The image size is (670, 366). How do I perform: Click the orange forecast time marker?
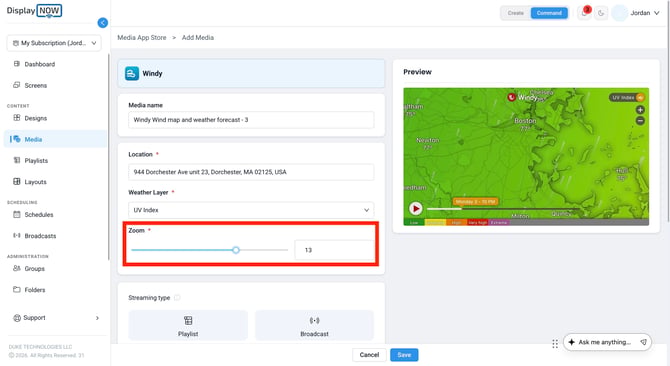click(476, 202)
